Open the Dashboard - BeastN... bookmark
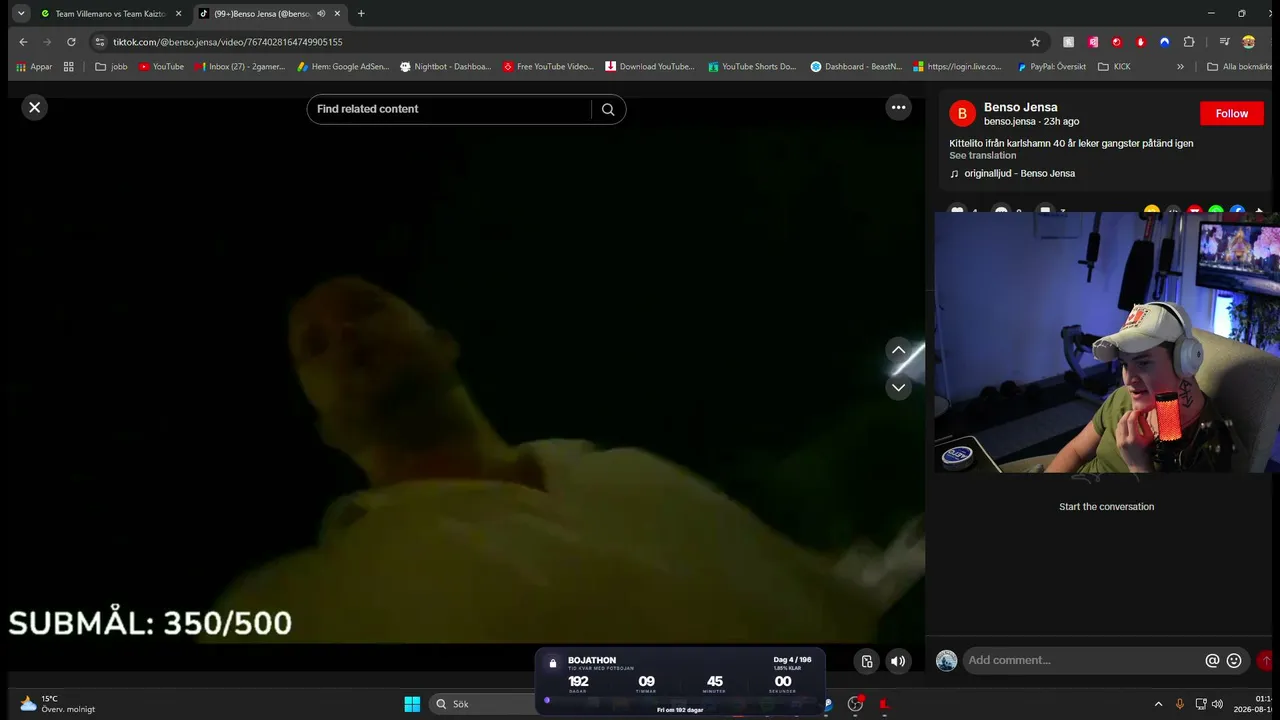Viewport: 1280px width, 720px height. (x=856, y=67)
